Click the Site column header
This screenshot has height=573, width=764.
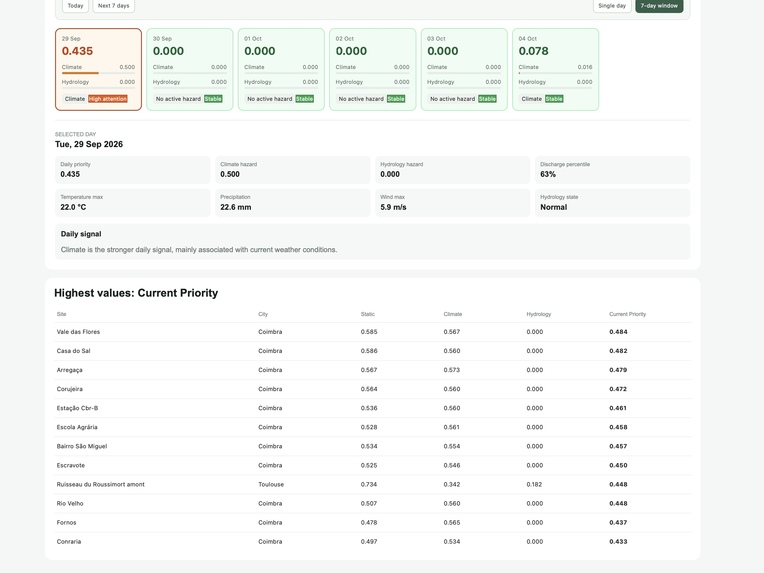click(61, 314)
